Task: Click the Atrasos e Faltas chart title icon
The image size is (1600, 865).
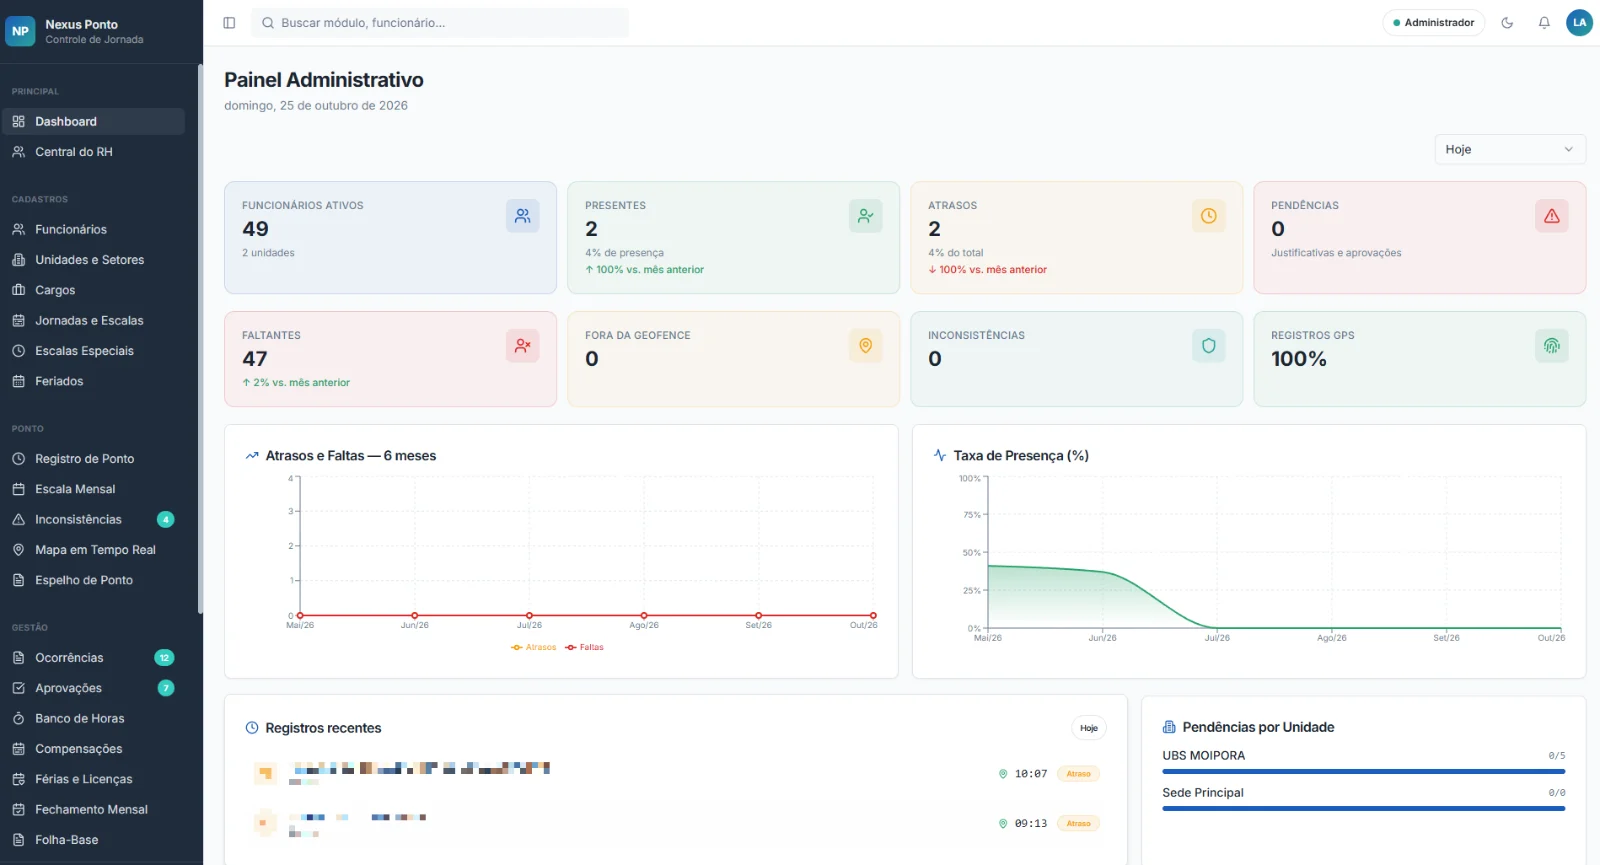Action: 252,456
